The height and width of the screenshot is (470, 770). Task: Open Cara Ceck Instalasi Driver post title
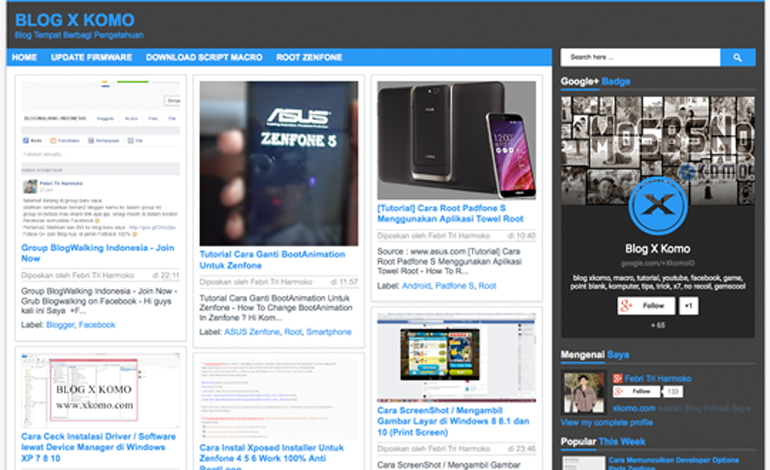[98, 447]
